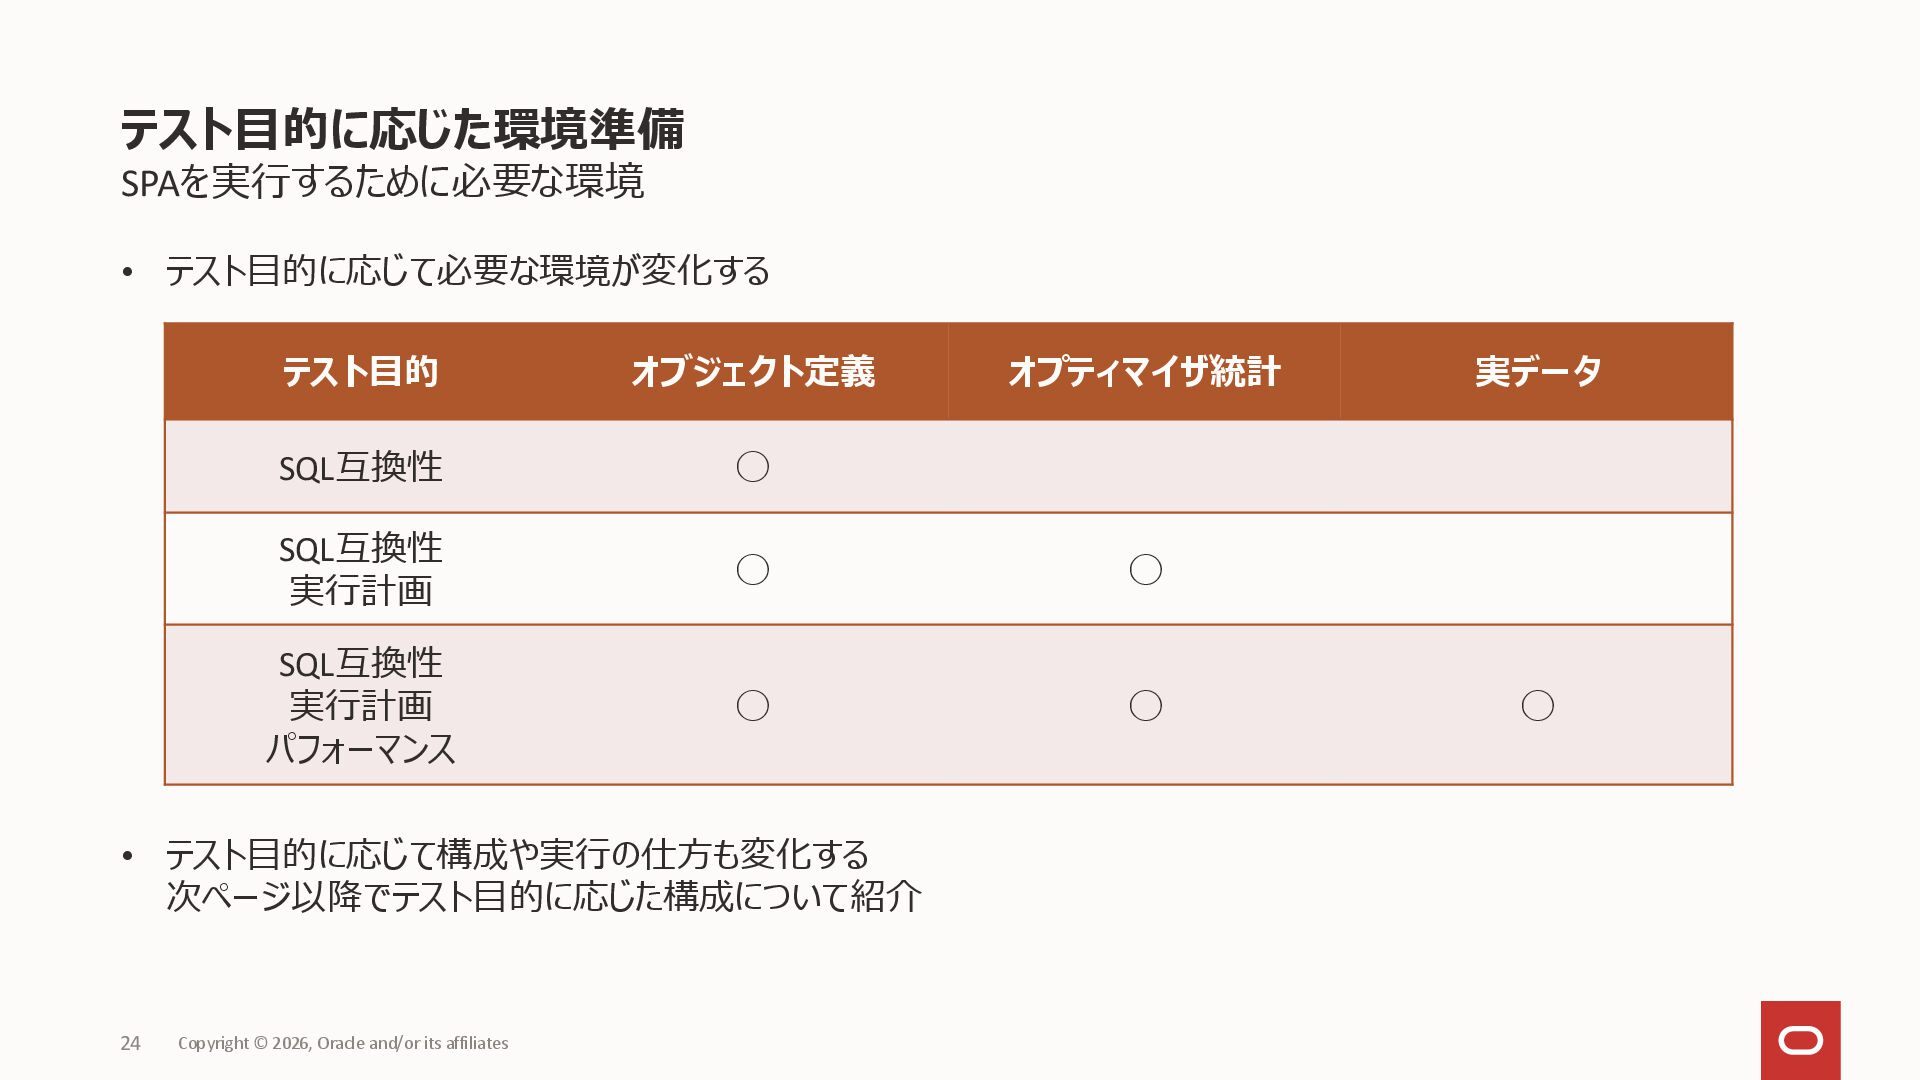Click the first bullet about 必要な環境が変化する
The height and width of the screenshot is (1080, 1920).
(x=467, y=271)
